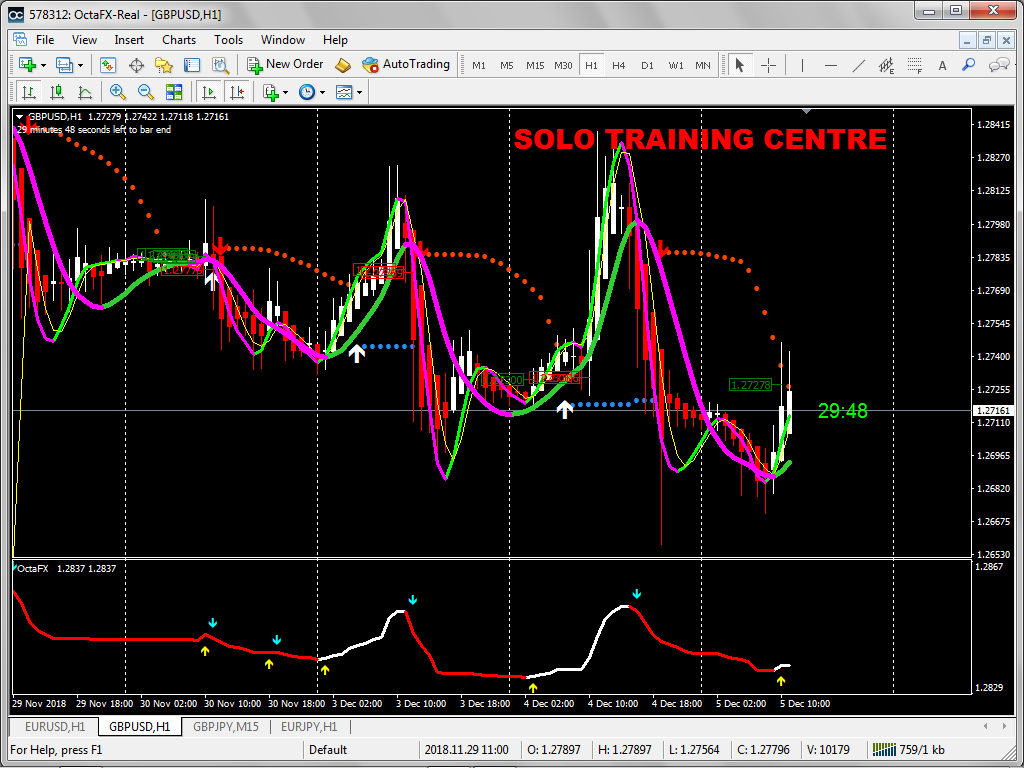This screenshot has height=768, width=1024.
Task: Draw a horizontal line tool
Action: (830, 65)
